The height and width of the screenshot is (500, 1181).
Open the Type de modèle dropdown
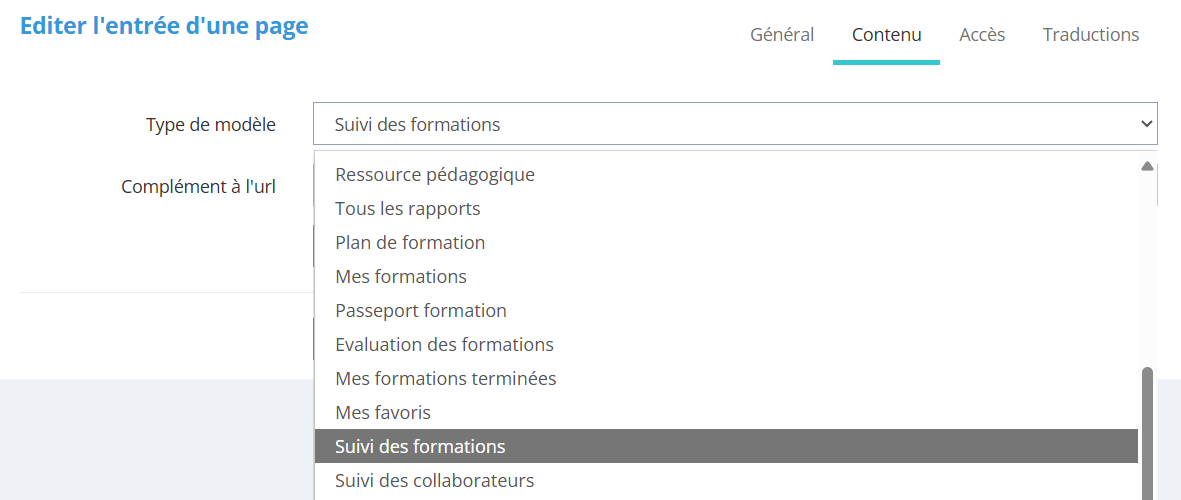point(734,125)
